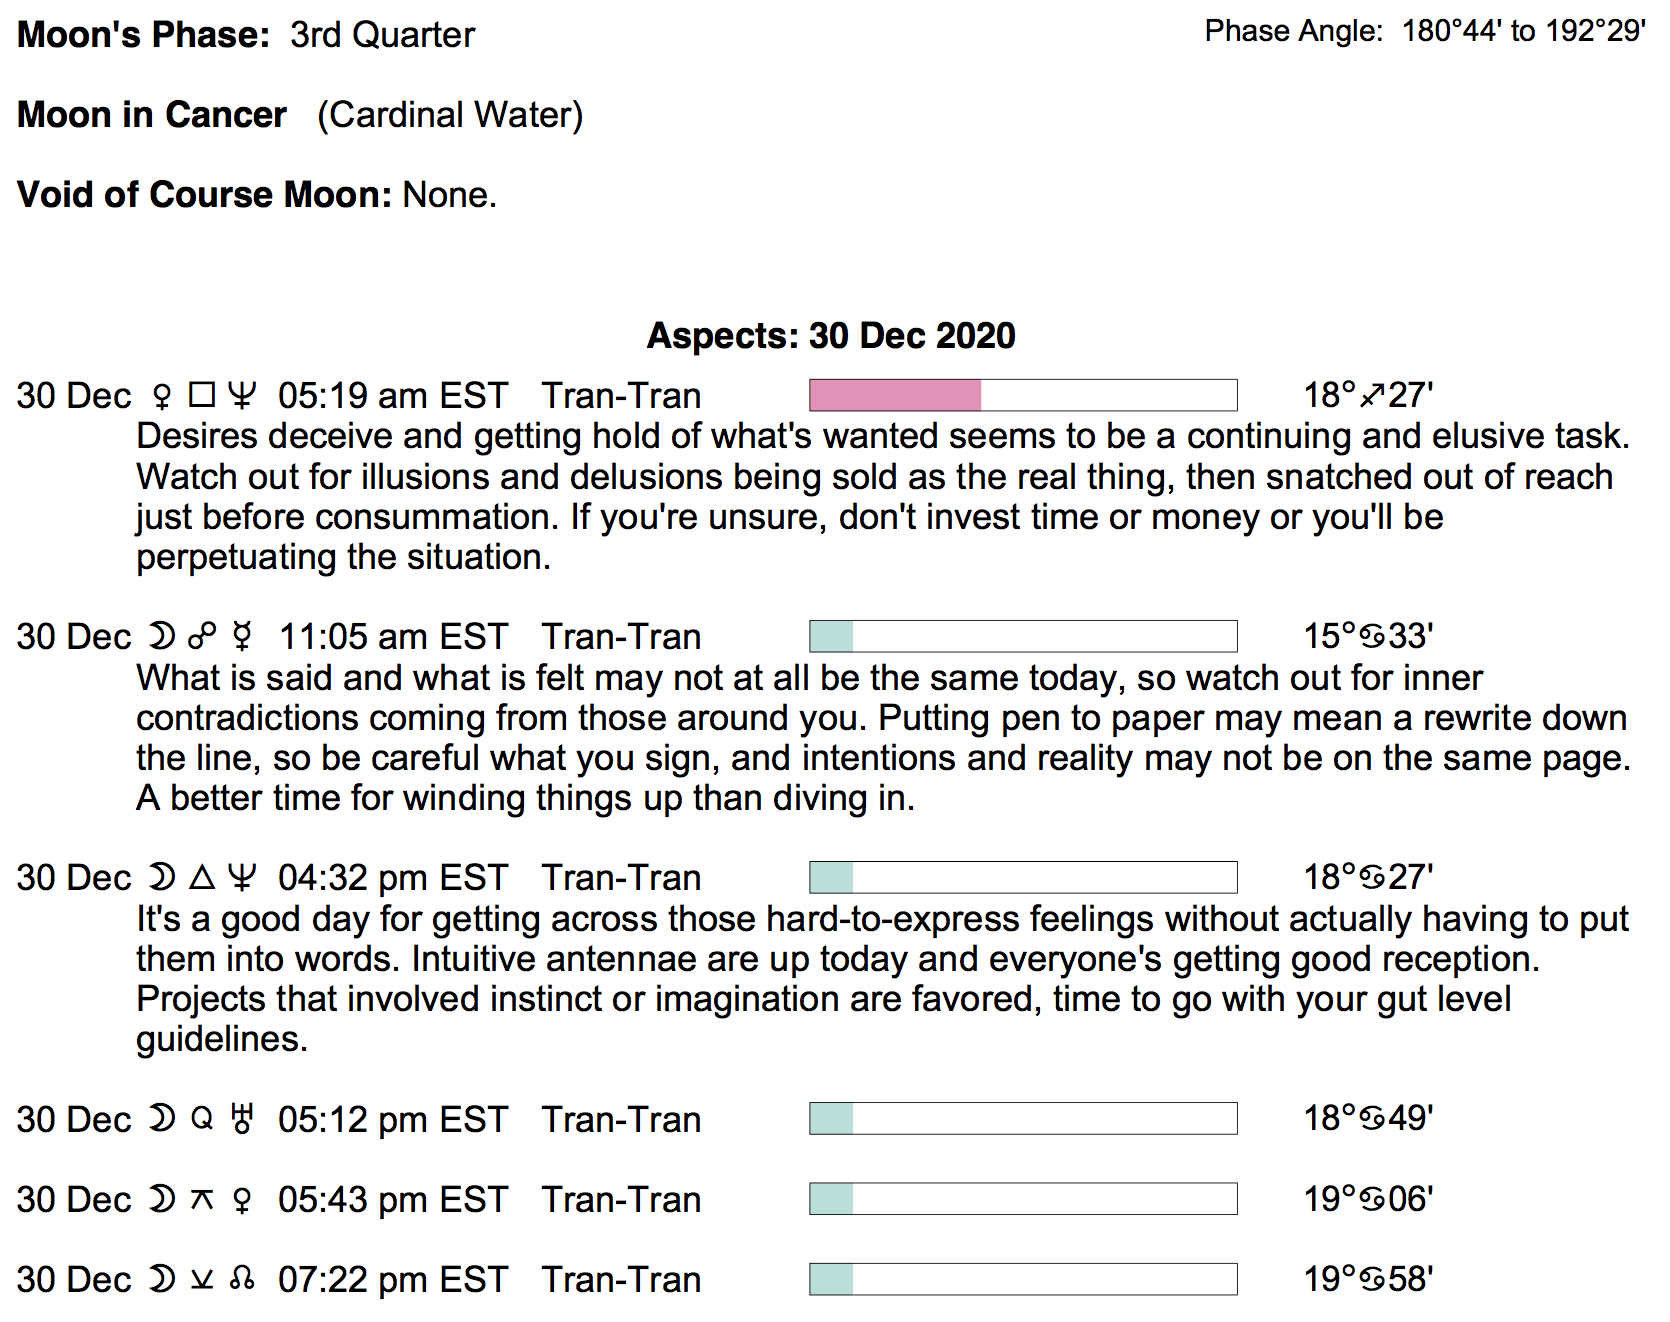The height and width of the screenshot is (1322, 1670).
Task: Click the Moon crescent in the 04:32 pm row
Action: (161, 878)
